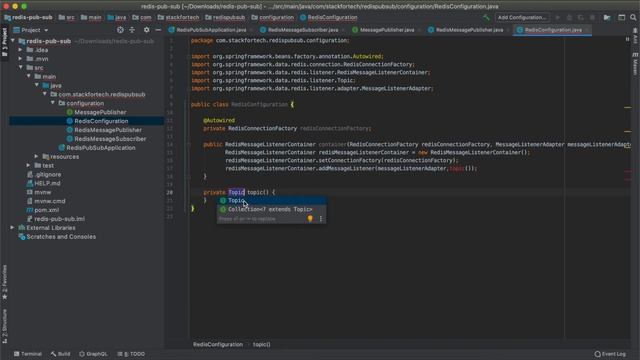Open Build tool window
640x360 pixels.
[x=60, y=354]
